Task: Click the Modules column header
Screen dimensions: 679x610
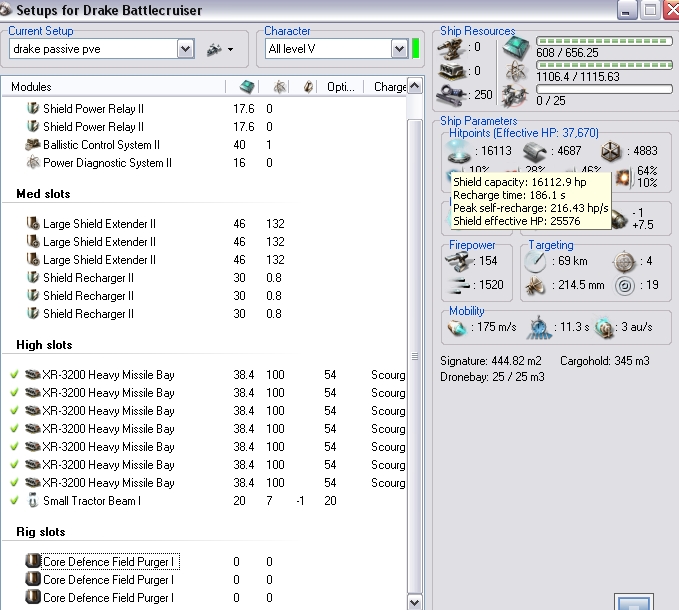Action: (113, 87)
